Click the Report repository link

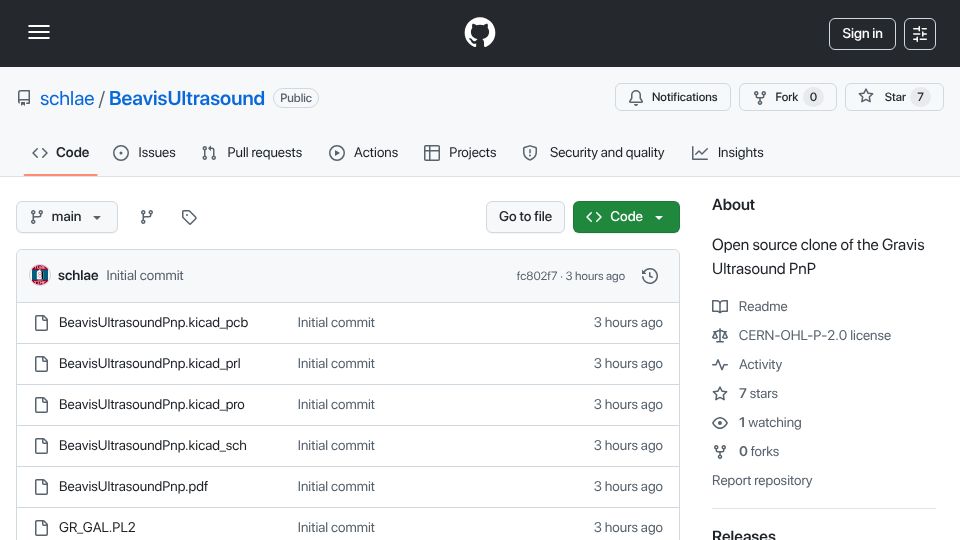coord(762,481)
